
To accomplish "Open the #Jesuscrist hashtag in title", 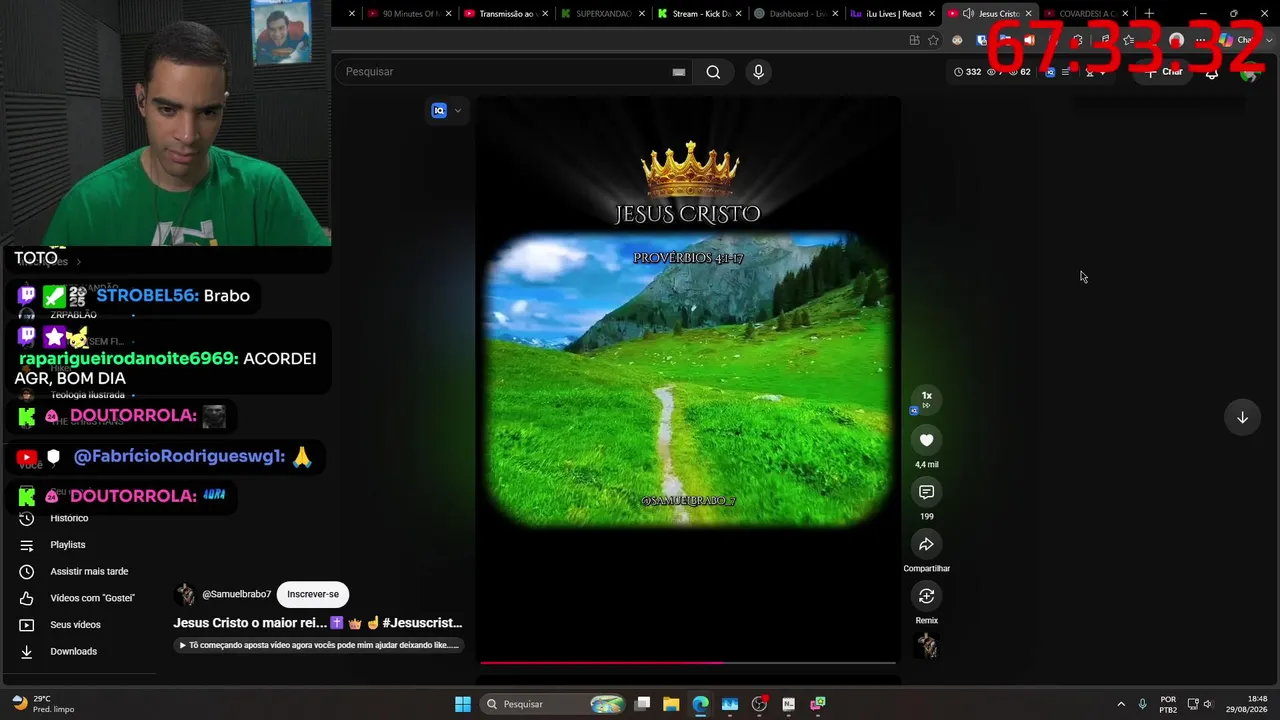I will point(422,623).
